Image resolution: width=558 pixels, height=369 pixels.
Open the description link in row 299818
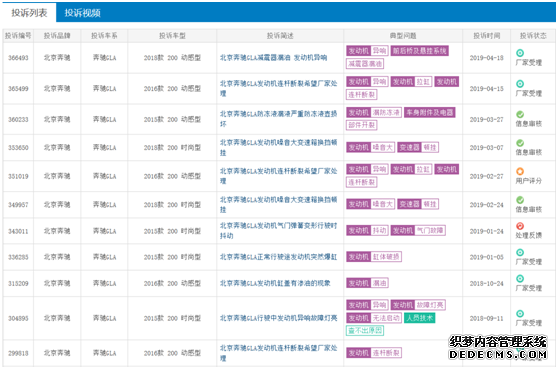coord(278,353)
